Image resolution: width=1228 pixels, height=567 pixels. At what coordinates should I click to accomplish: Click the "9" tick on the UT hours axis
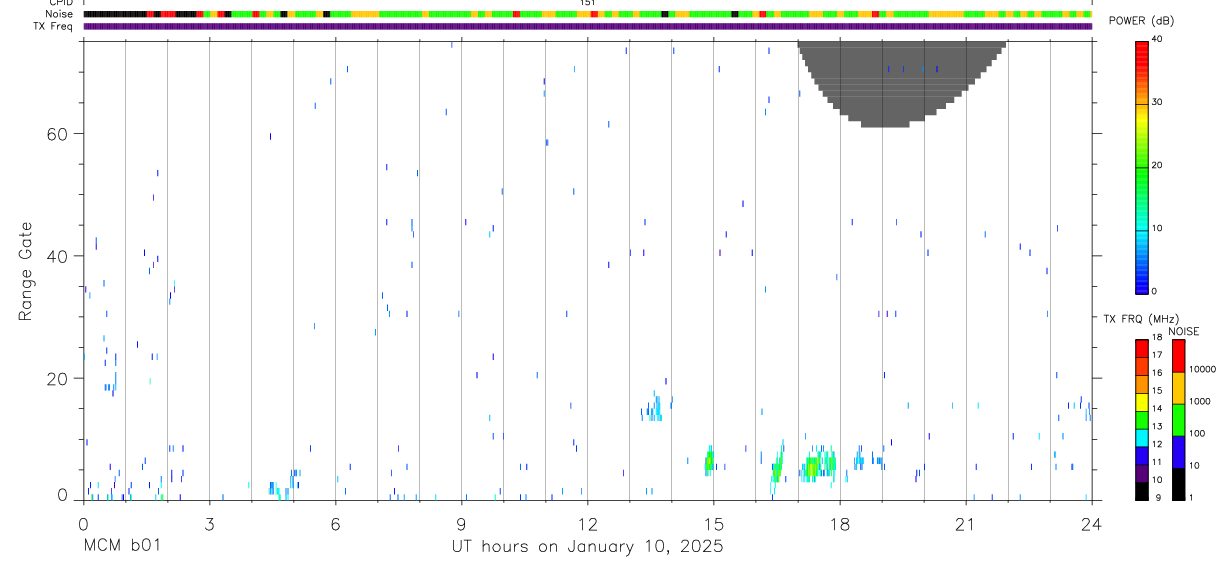(x=461, y=524)
